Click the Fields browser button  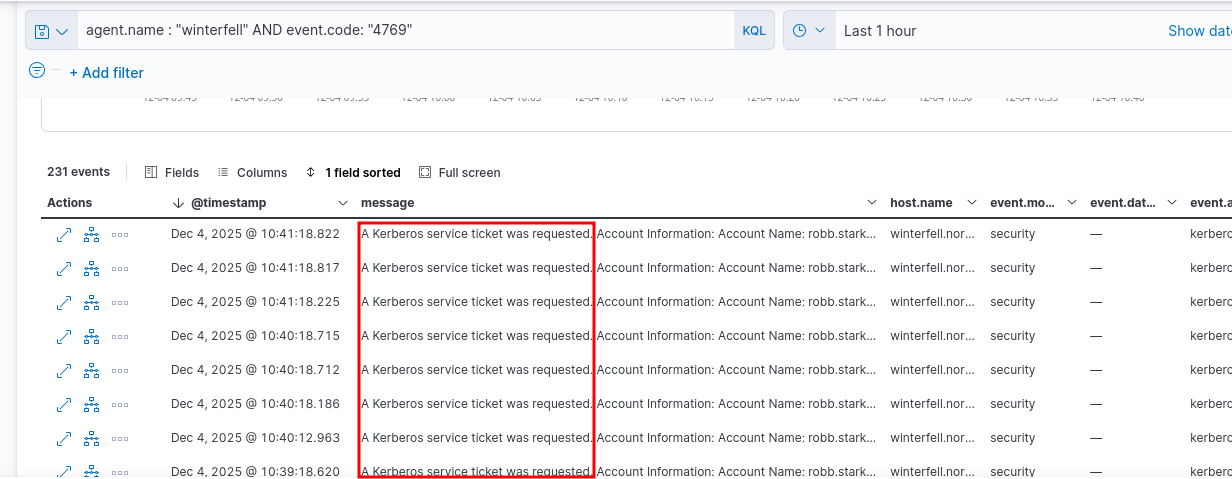[172, 173]
